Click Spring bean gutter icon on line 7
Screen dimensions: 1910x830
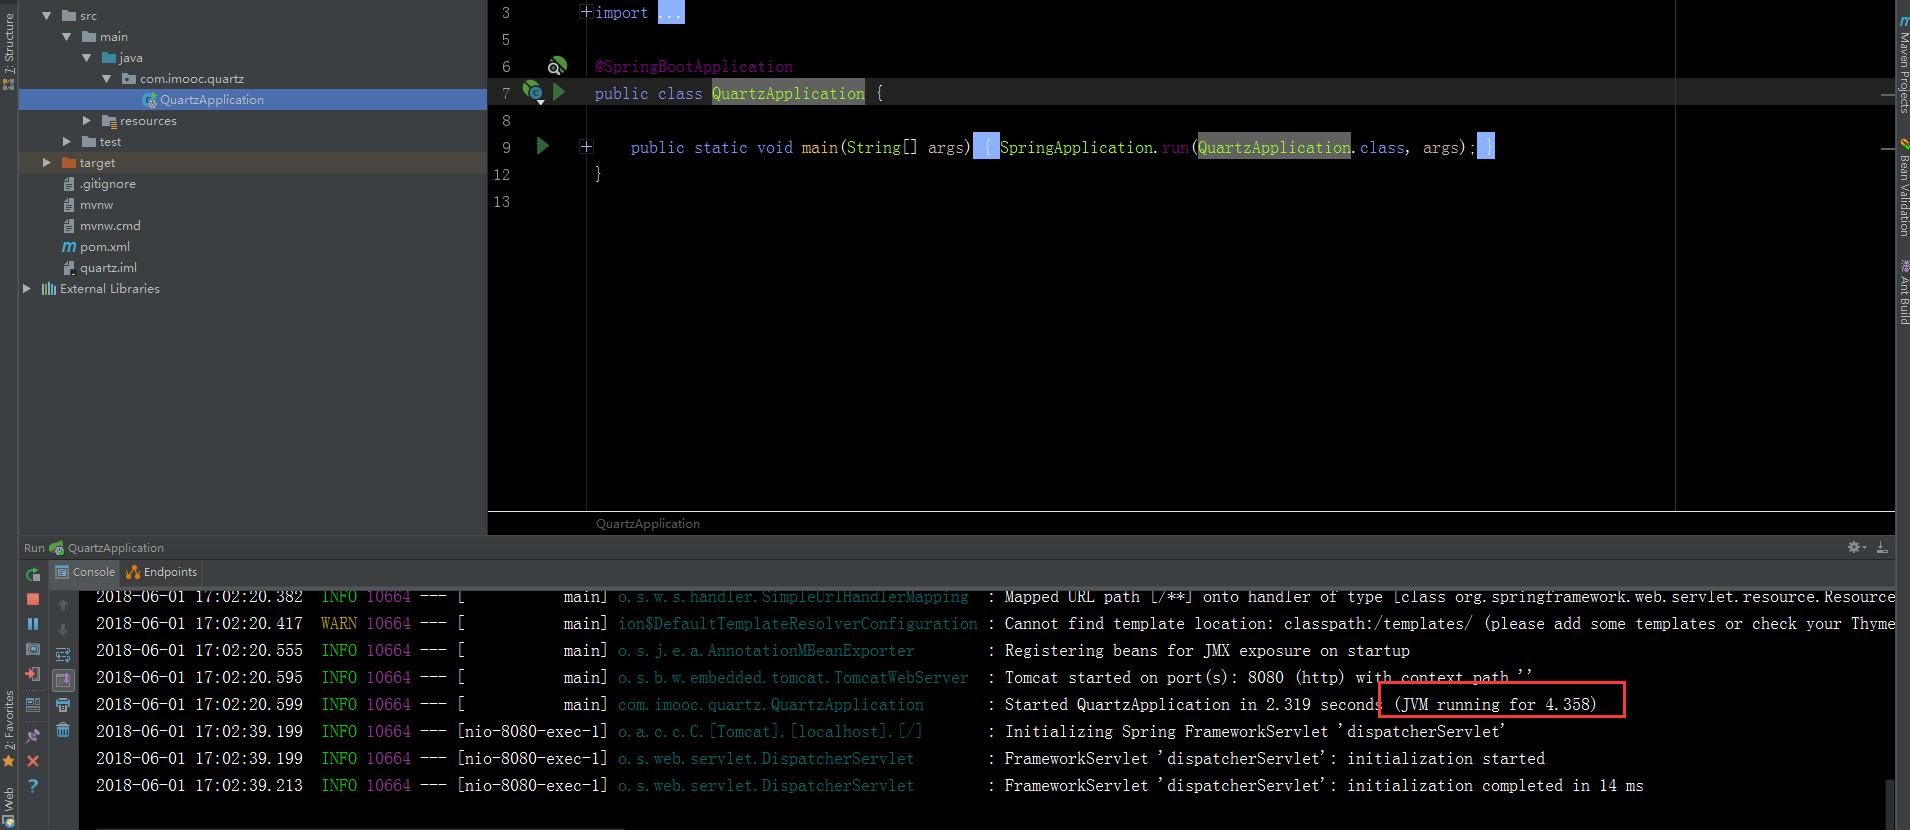[x=533, y=93]
